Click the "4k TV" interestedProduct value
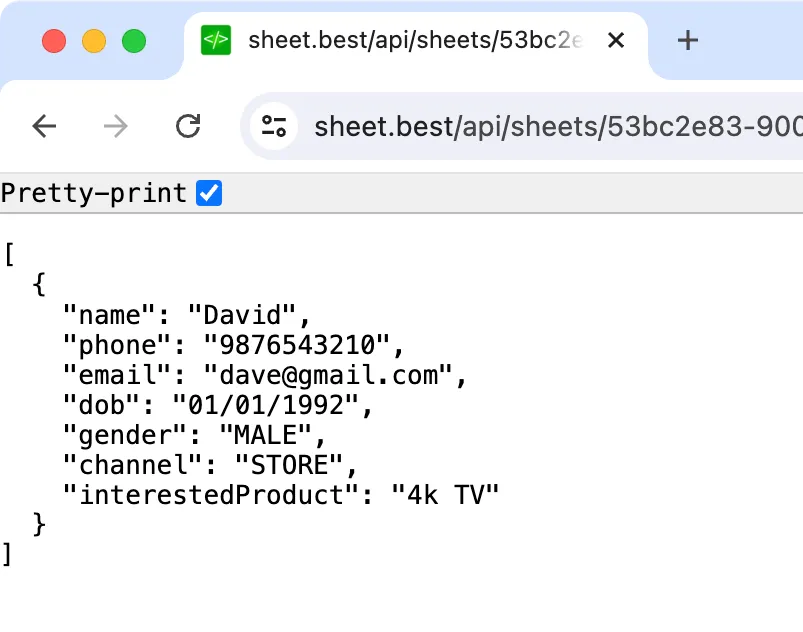This screenshot has width=803, height=632. [x=445, y=494]
